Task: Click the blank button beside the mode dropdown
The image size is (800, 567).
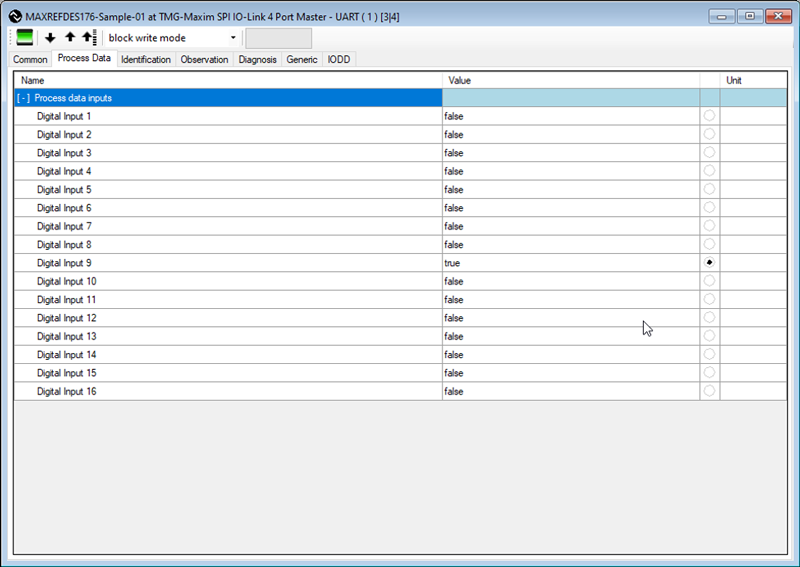Action: point(279,38)
